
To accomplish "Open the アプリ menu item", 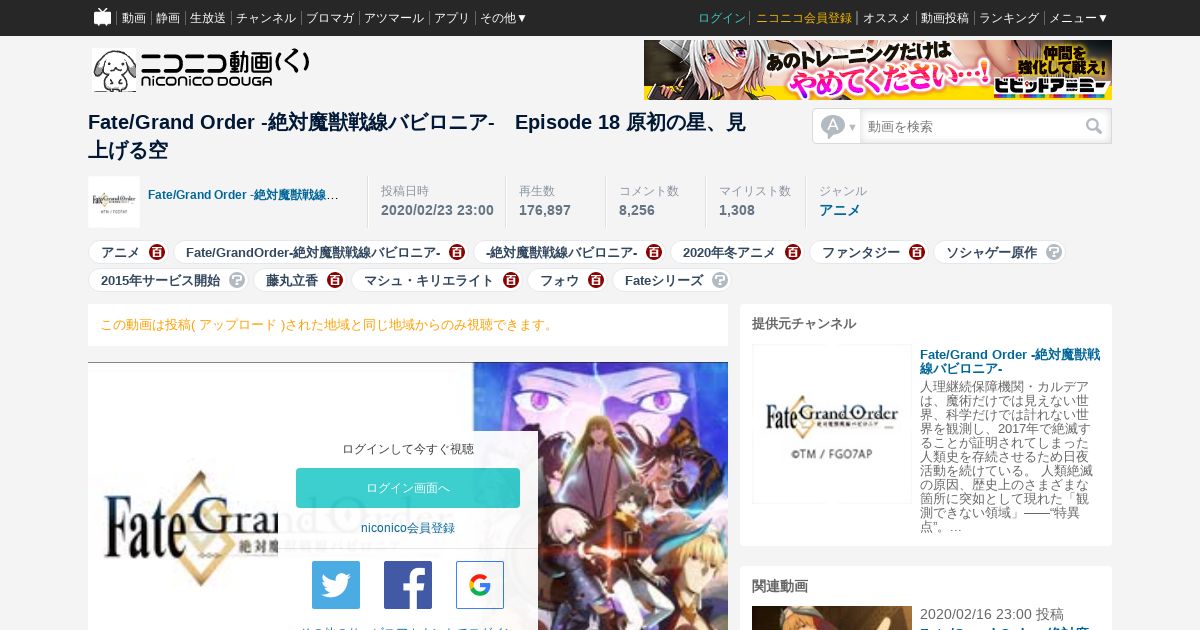I will pos(452,18).
